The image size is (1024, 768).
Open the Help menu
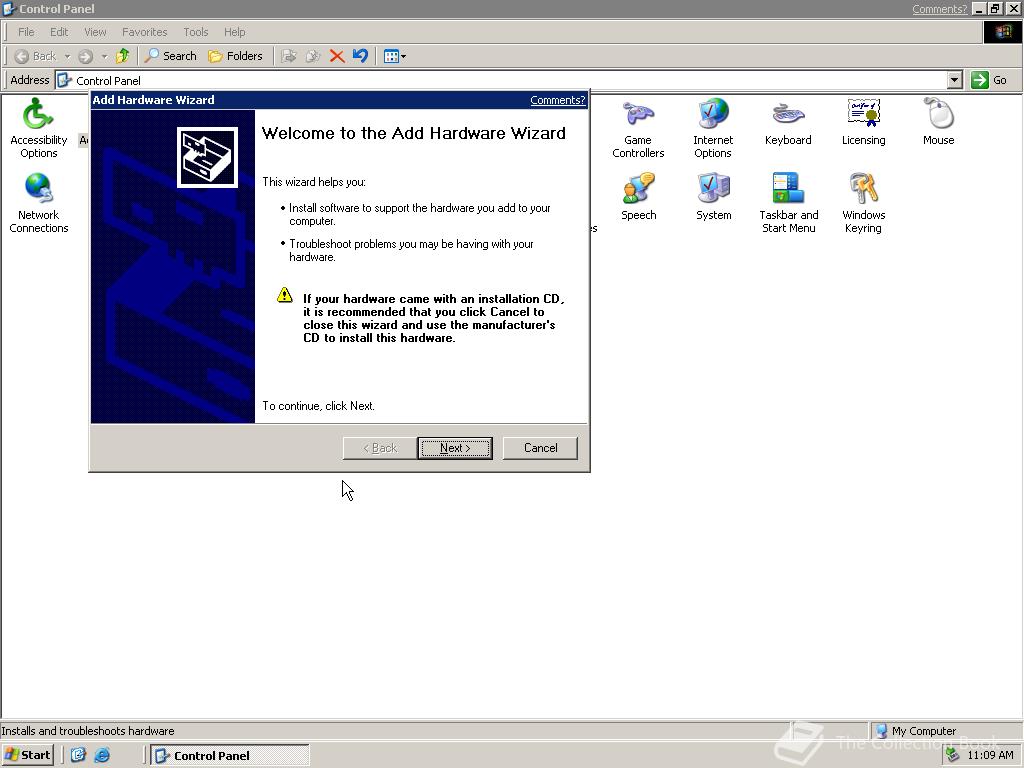tap(234, 32)
